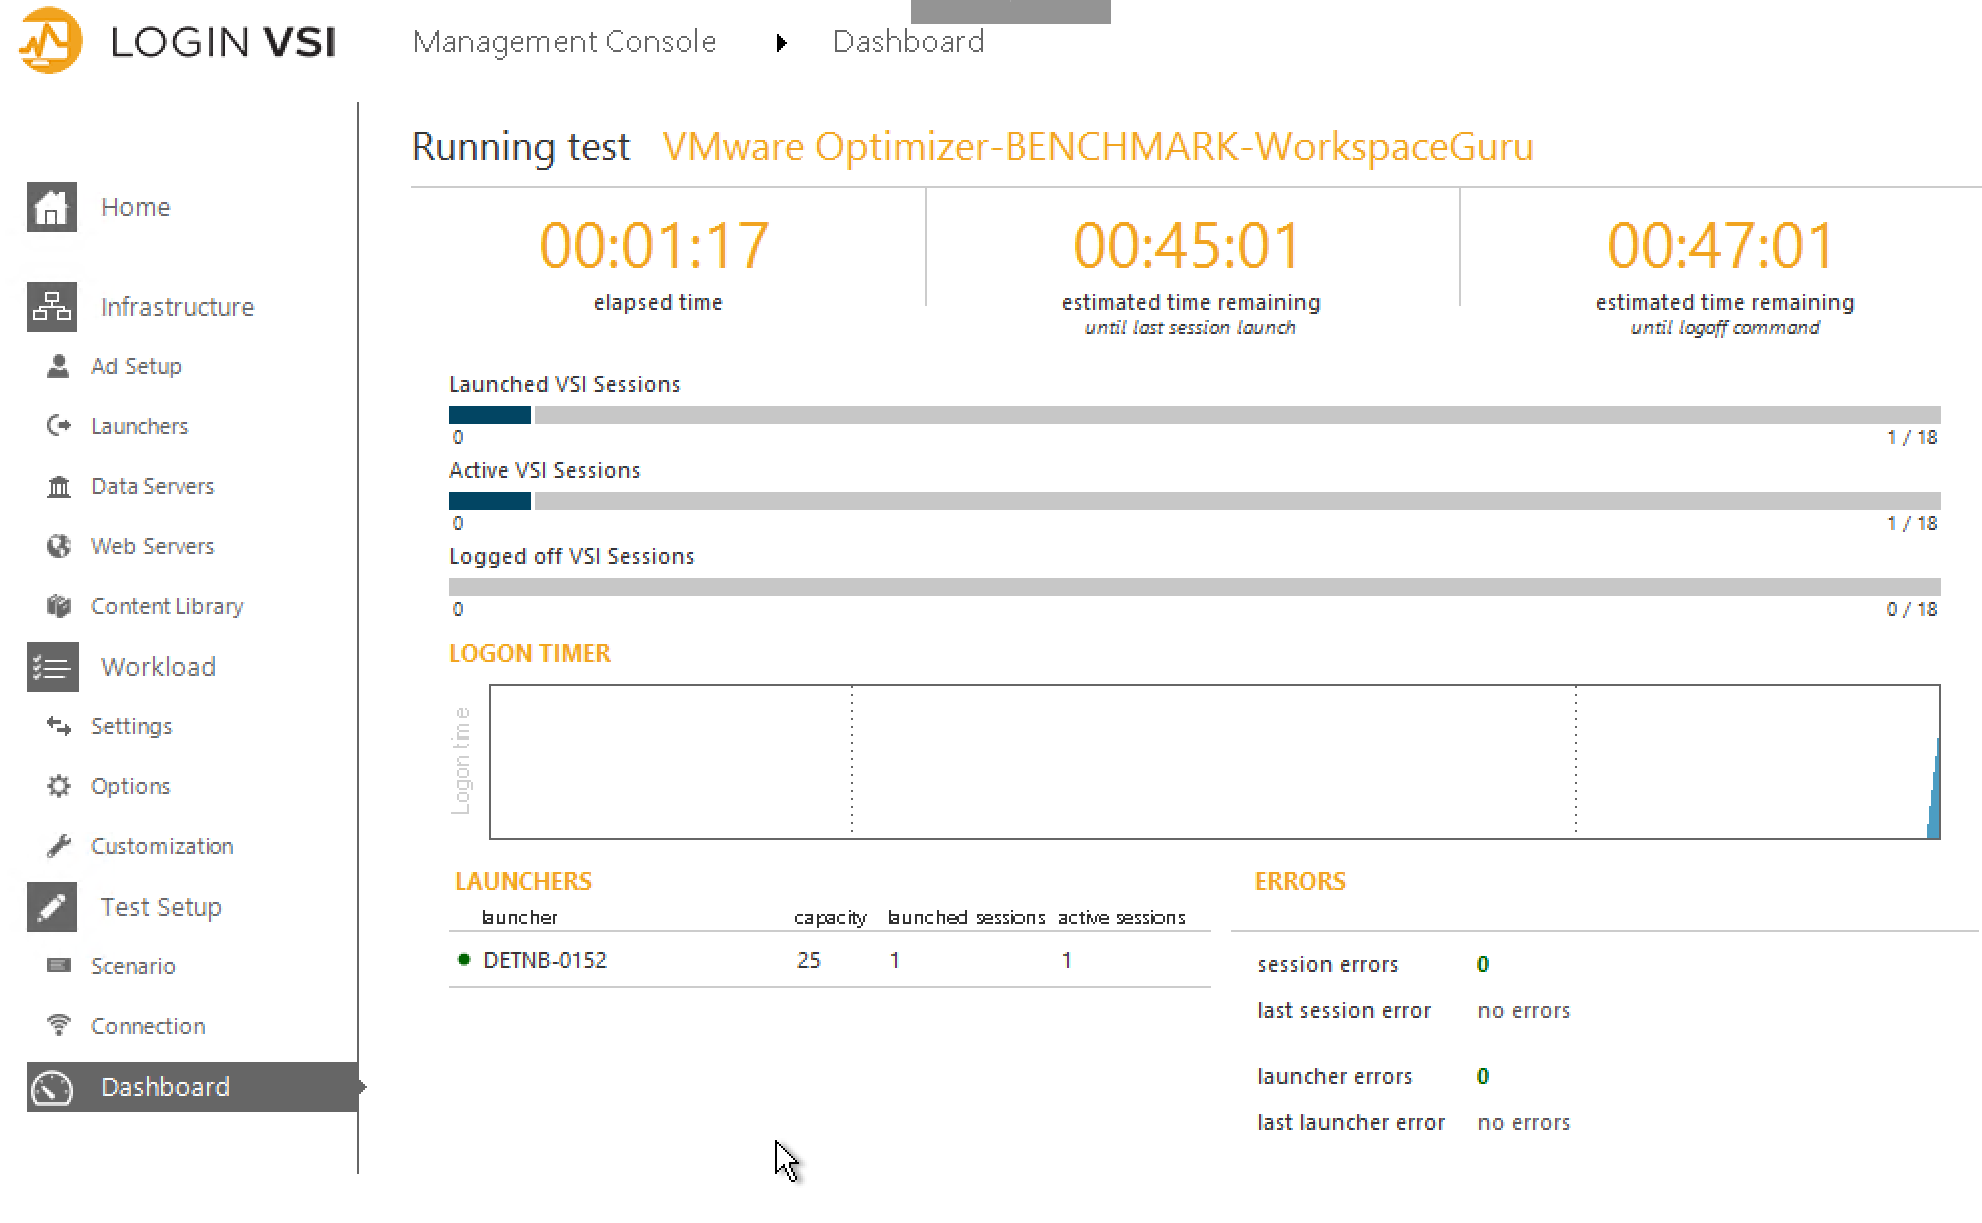The image size is (1982, 1223).
Task: Click the Settings arrows icon
Action: coord(58,726)
